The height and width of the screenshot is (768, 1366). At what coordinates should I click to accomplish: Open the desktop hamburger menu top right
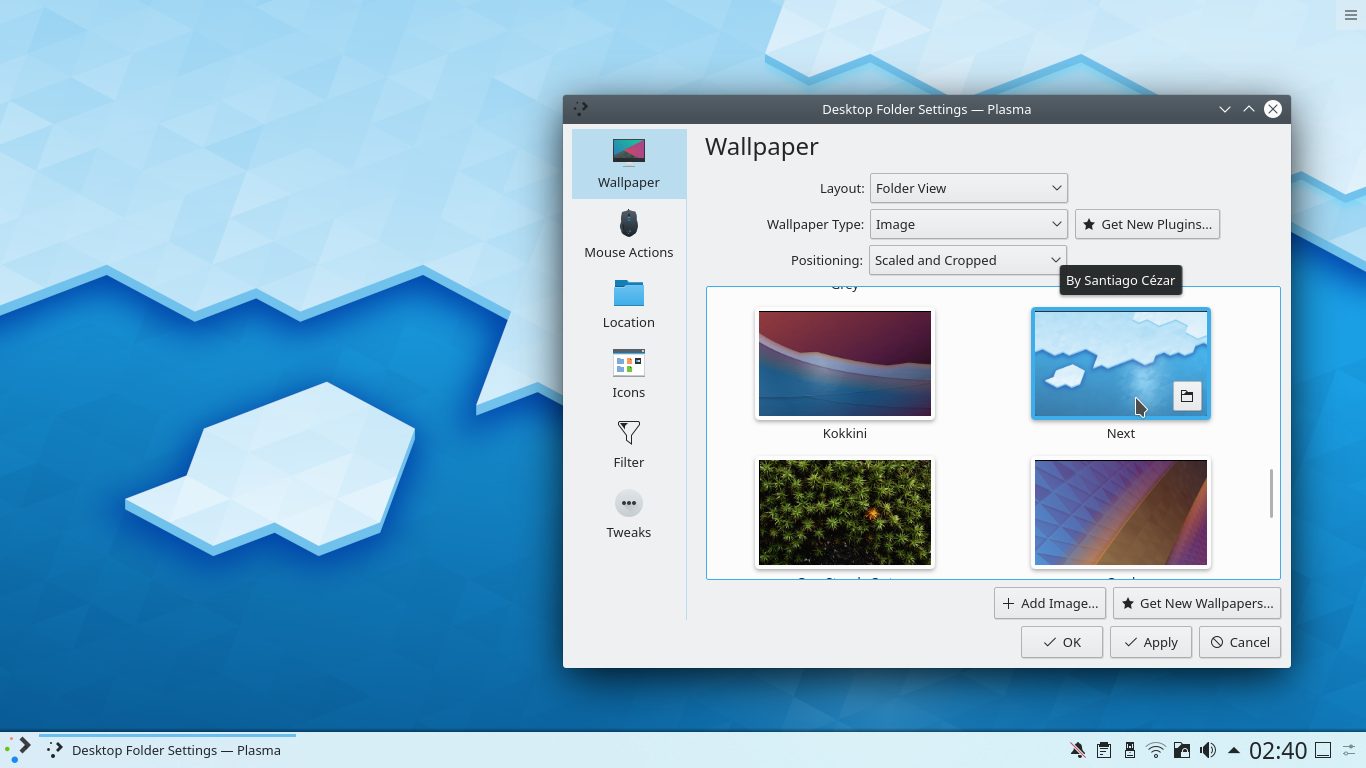click(x=1350, y=15)
